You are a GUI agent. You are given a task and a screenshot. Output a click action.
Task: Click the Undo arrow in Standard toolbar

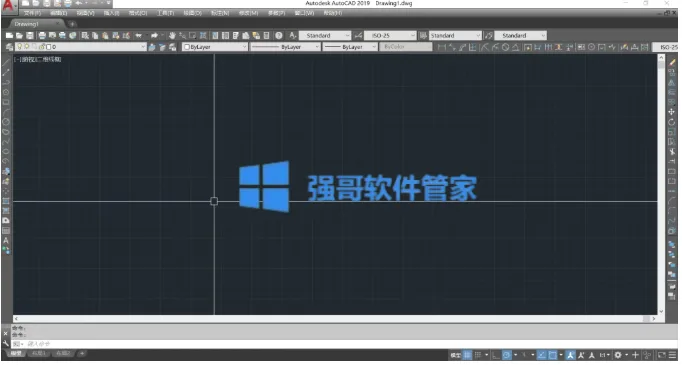(138, 36)
